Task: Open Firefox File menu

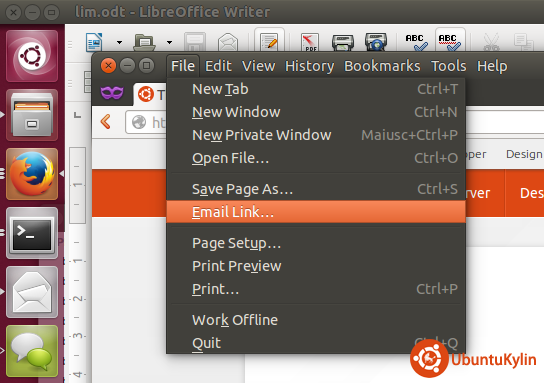Action: tap(183, 66)
